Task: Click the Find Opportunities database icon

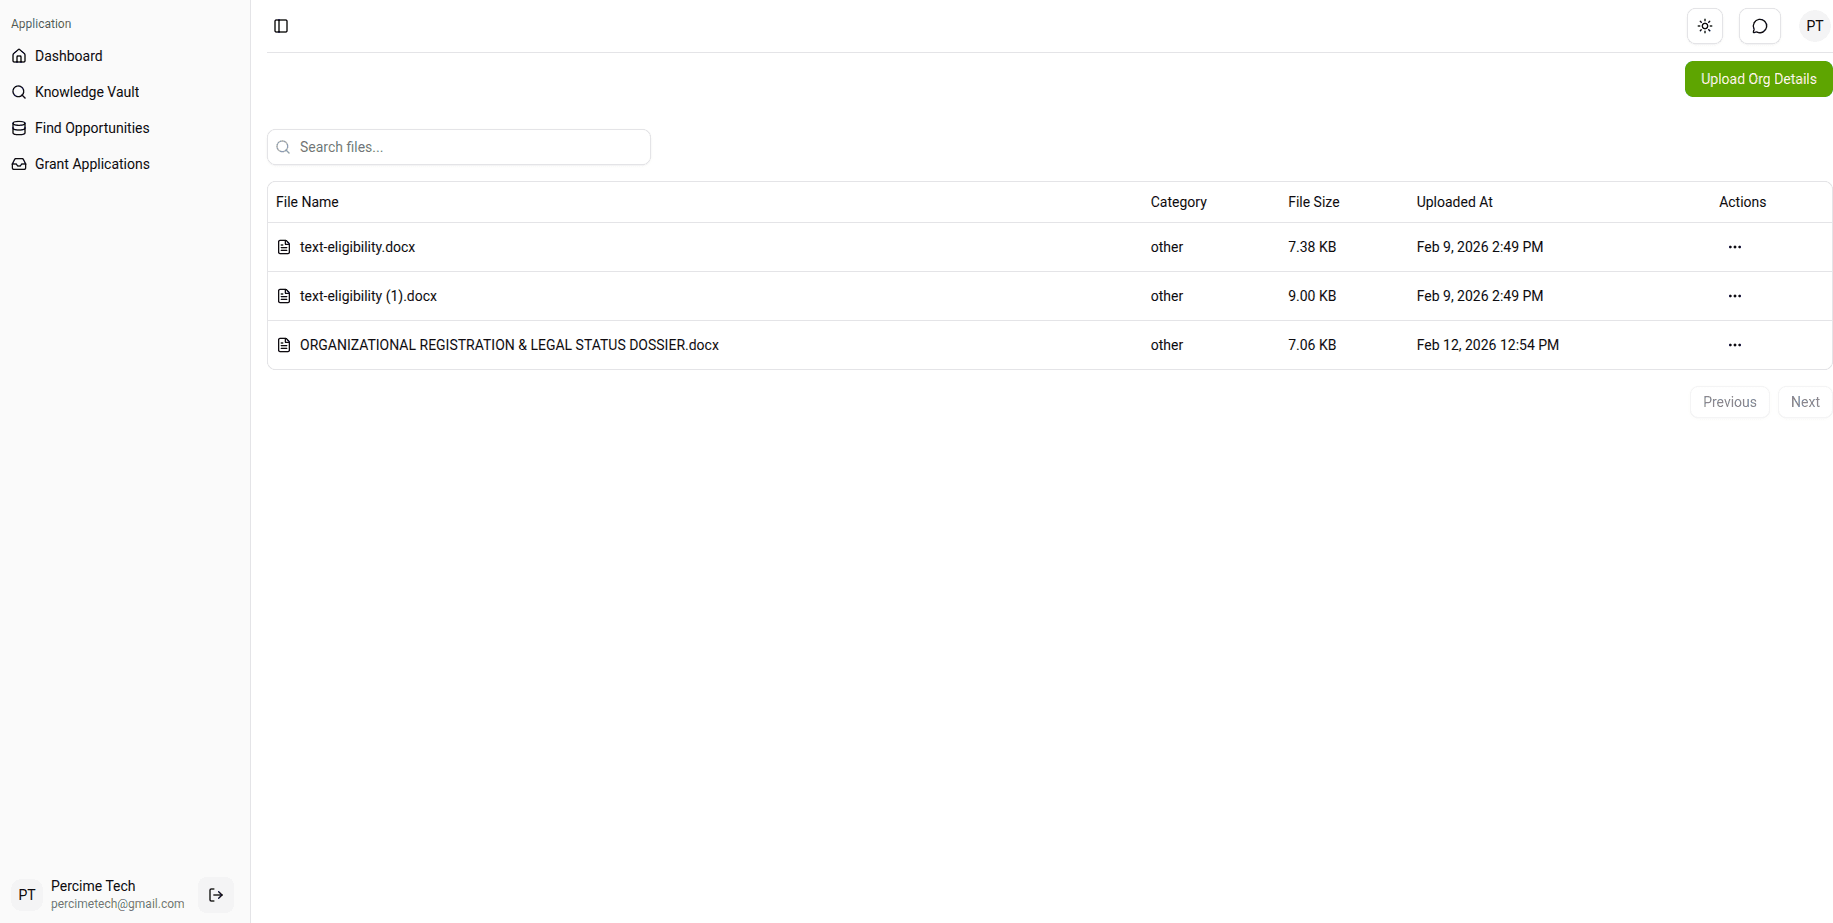Action: [x=19, y=128]
